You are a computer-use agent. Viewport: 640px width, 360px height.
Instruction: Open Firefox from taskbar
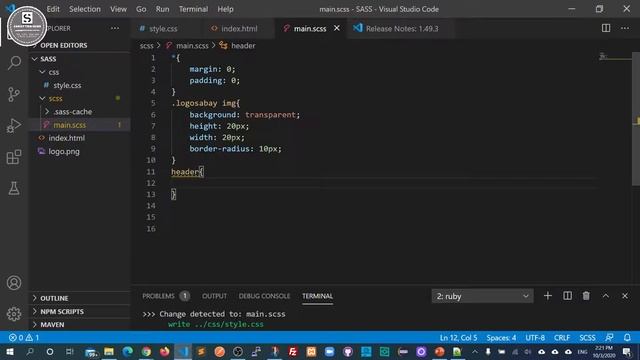tap(164, 351)
